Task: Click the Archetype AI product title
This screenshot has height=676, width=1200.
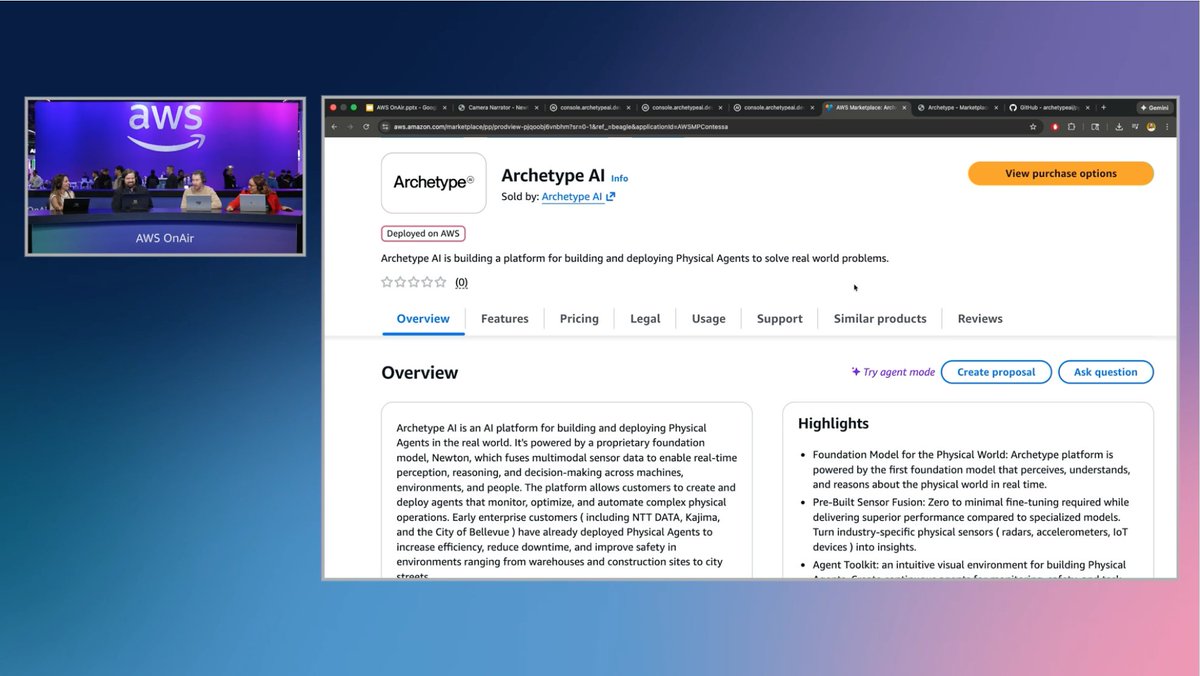Action: point(552,177)
